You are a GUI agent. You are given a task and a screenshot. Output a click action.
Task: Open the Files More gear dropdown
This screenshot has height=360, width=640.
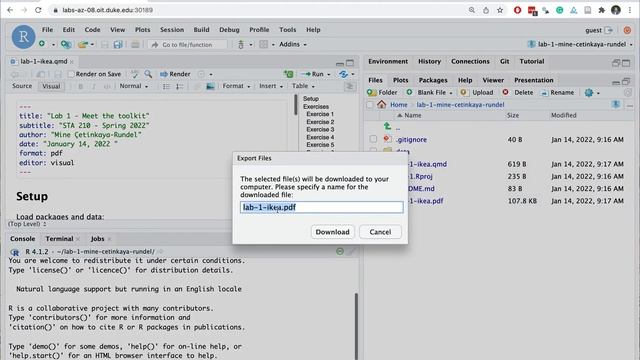(592, 93)
